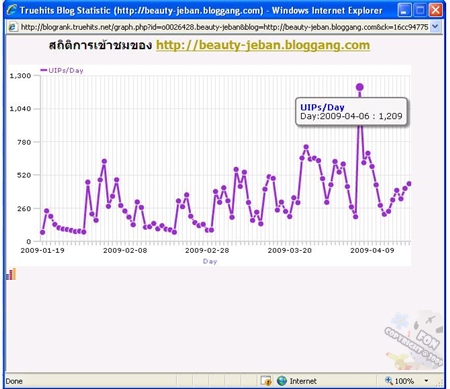Click the 1,040 y-axis value
Screen dimensions: 450x389
coord(20,109)
